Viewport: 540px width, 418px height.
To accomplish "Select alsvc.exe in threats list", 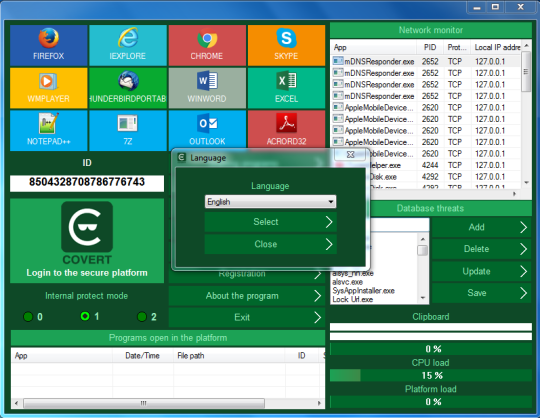I will (x=347, y=282).
